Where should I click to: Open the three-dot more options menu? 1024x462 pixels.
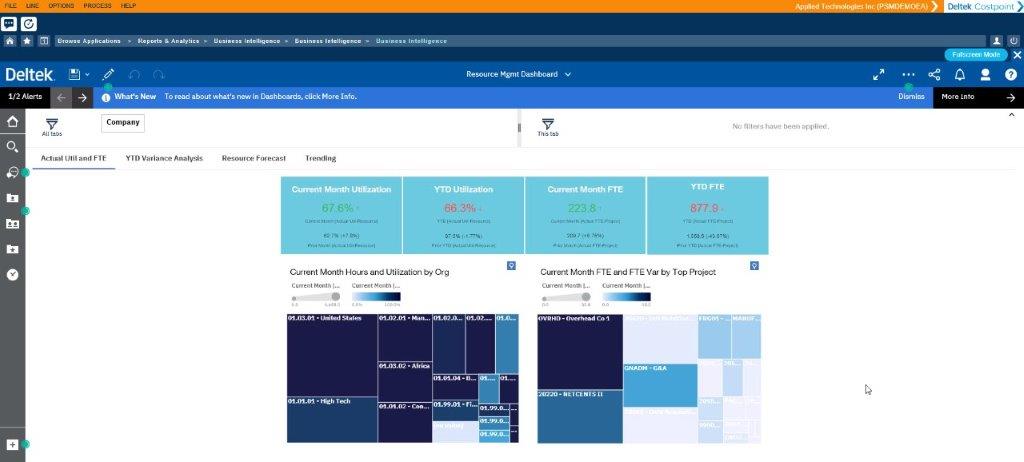pyautogui.click(x=908, y=75)
